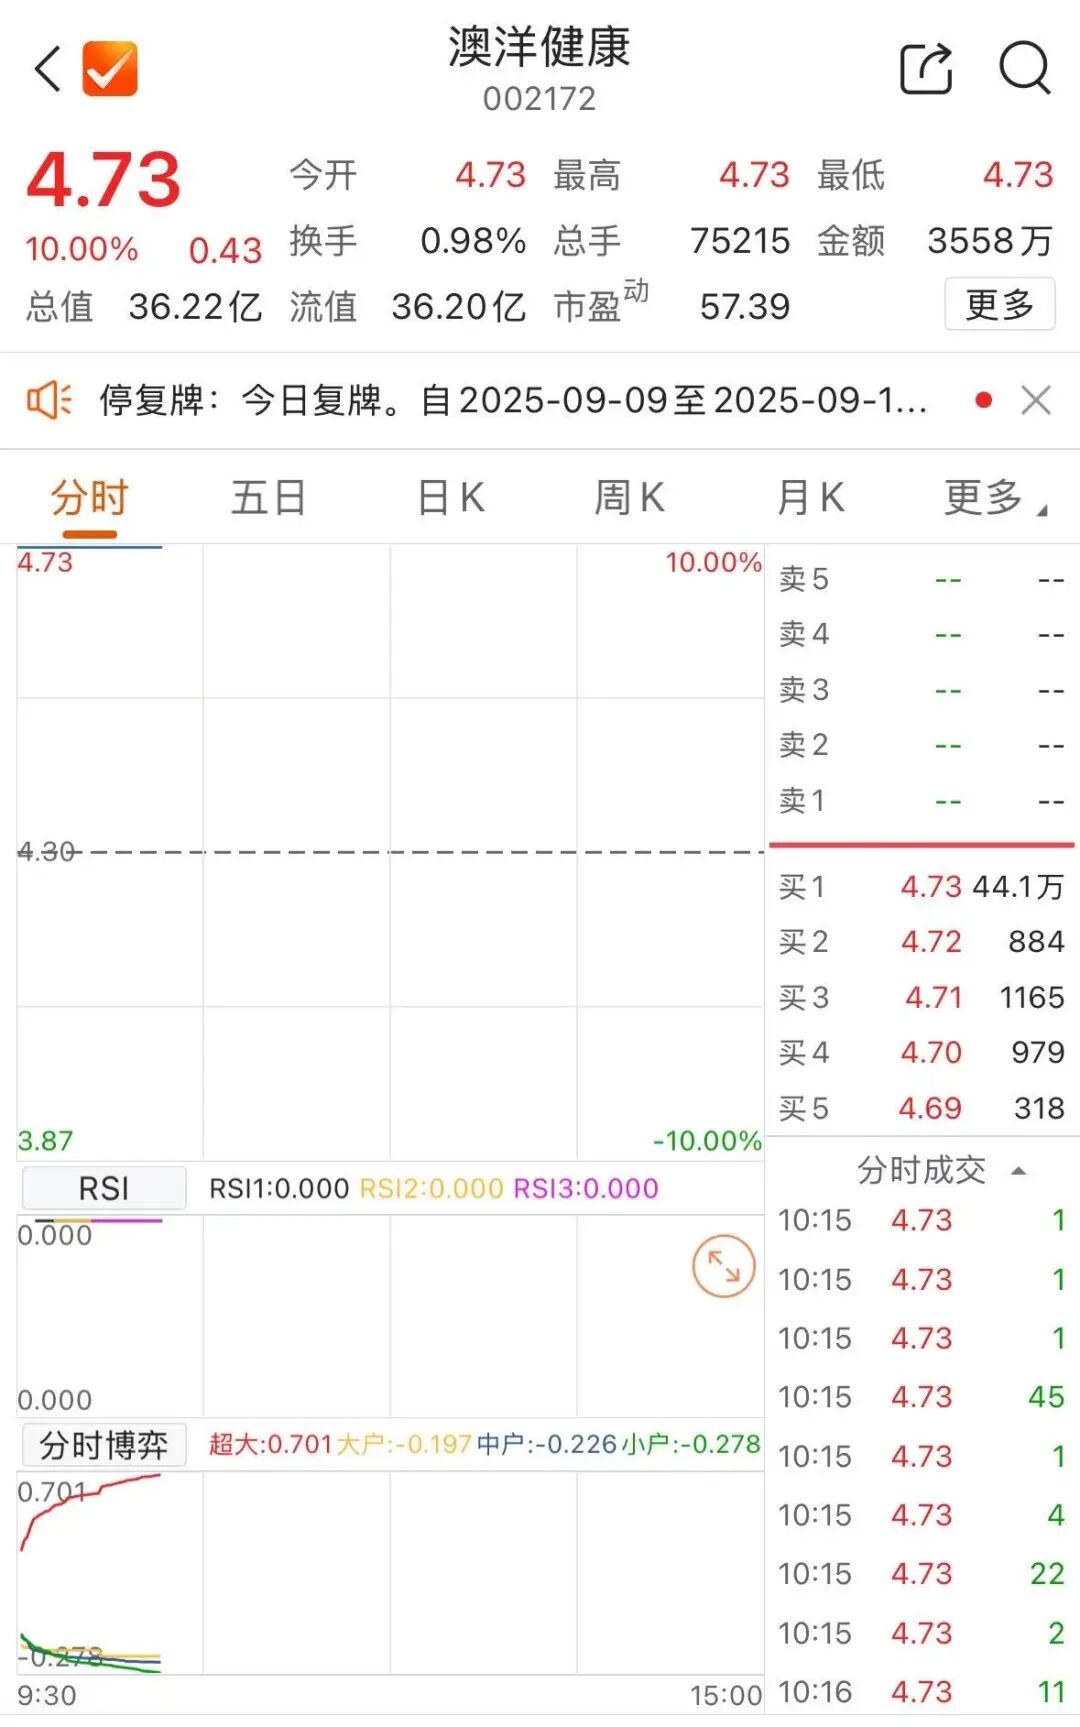Open the share icon
The height and width of the screenshot is (1727, 1080).
click(926, 69)
